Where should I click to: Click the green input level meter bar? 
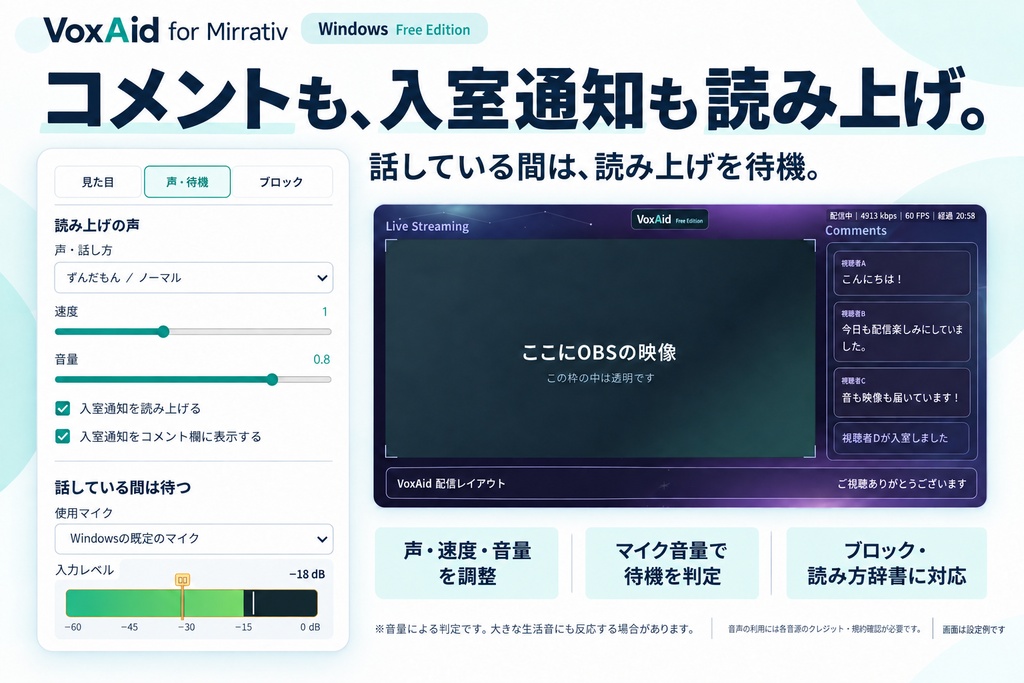point(155,603)
